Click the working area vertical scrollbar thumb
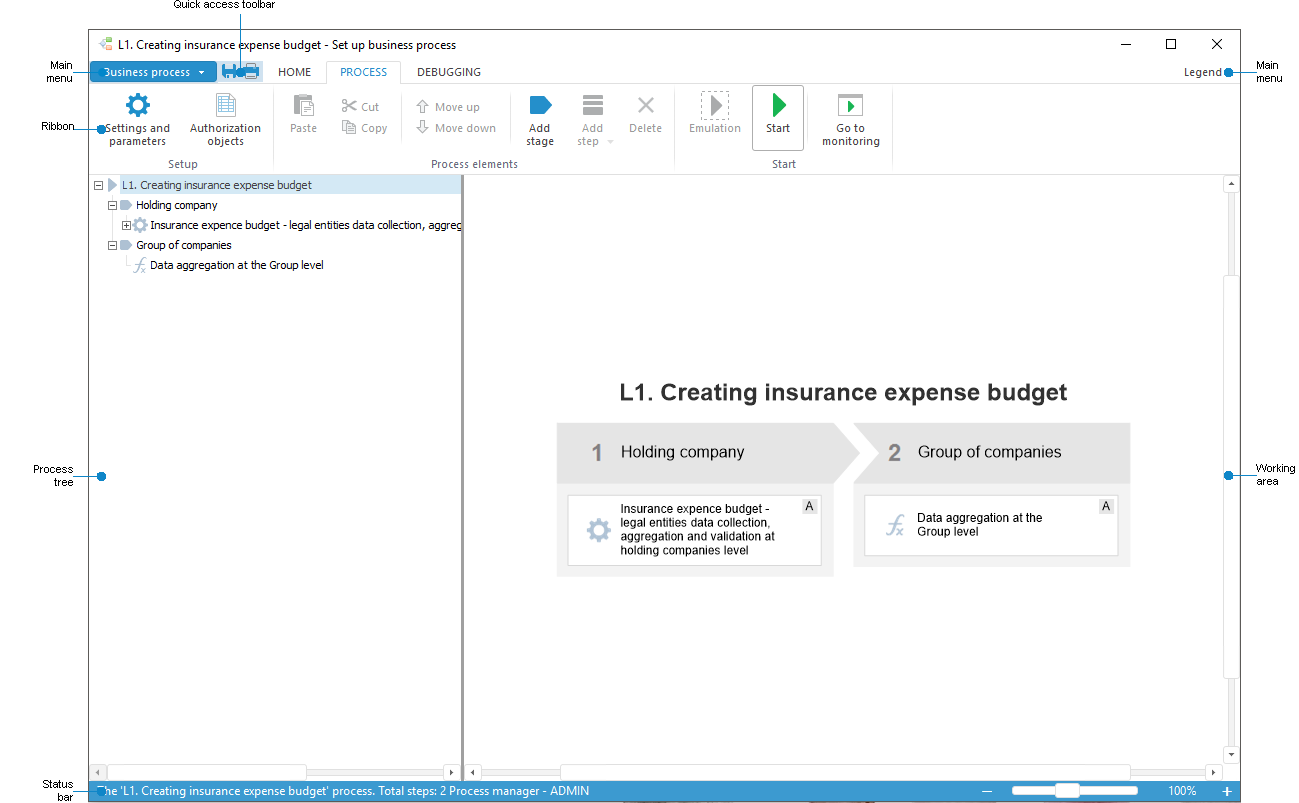1299x803 pixels. click(1232, 477)
